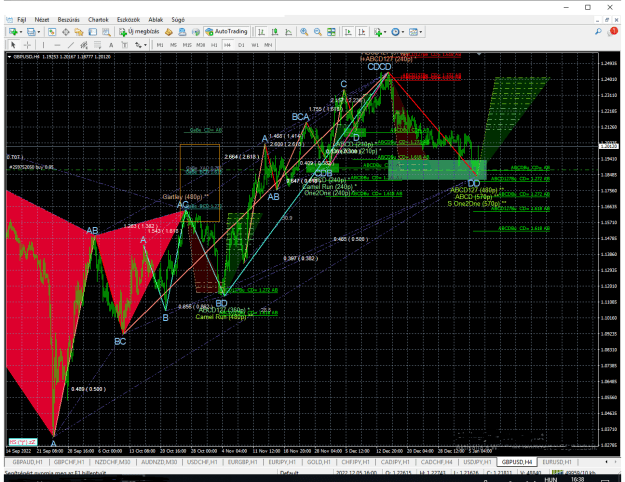The width and height of the screenshot is (625, 482).
Task: Open the options computer icon
Action: pyautogui.click(x=182, y=32)
